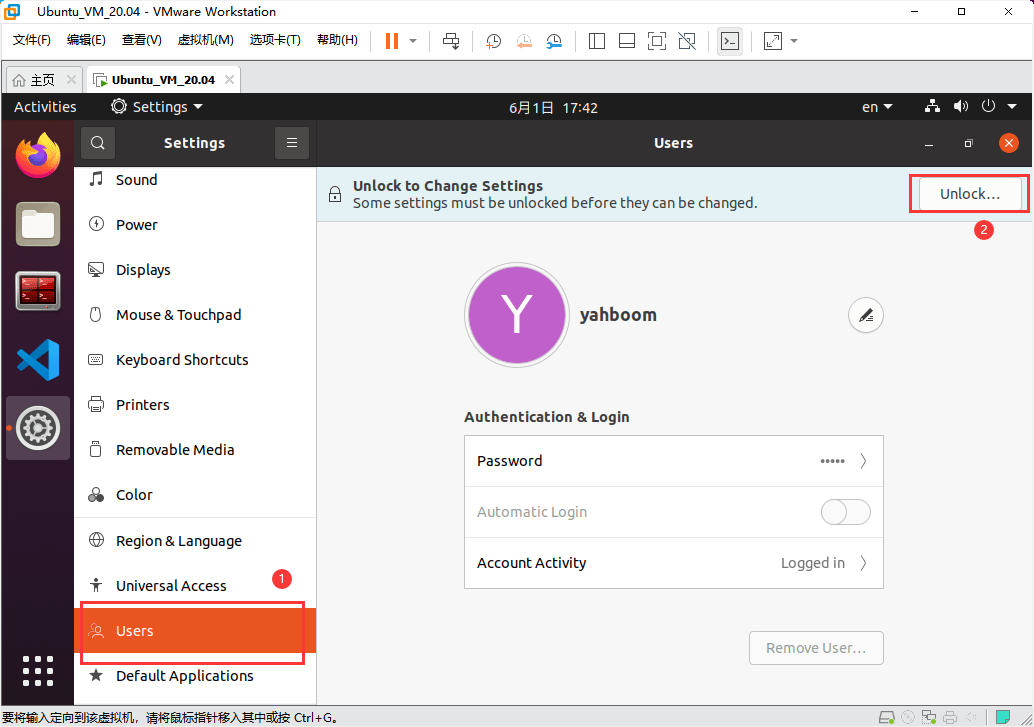
Task: Click the stretch guest display icon
Action: tap(773, 41)
